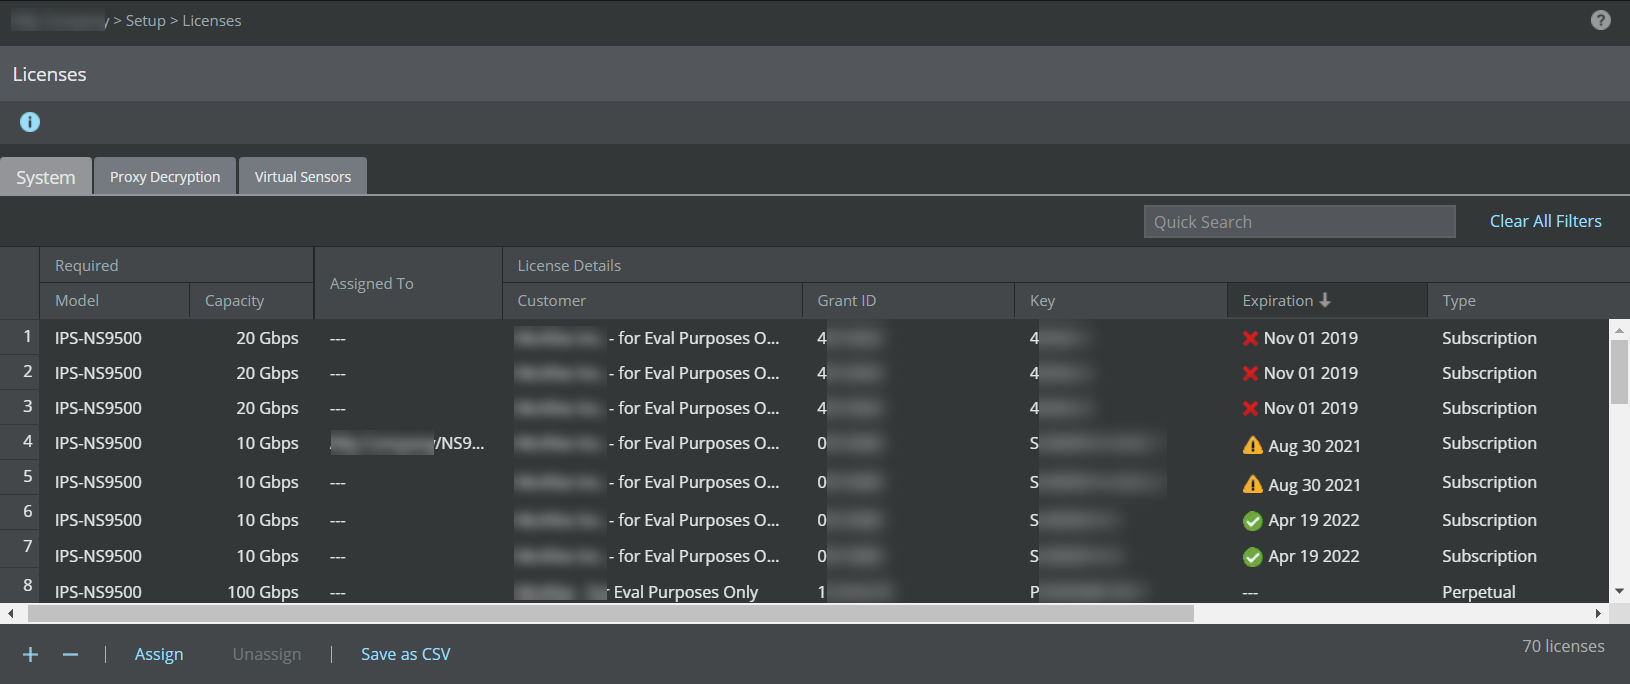Click the scroll up arrow of the table
This screenshot has width=1630, height=684.
point(1619,329)
